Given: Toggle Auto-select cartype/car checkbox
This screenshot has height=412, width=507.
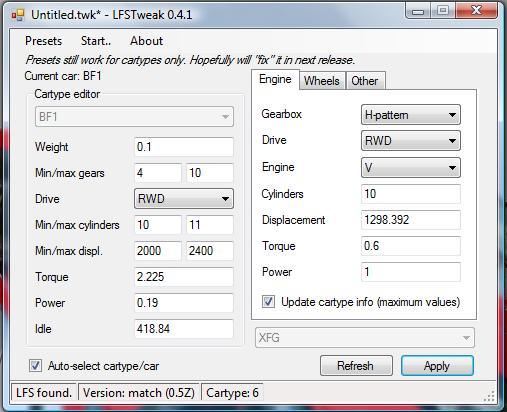Looking at the screenshot, I should [35, 366].
